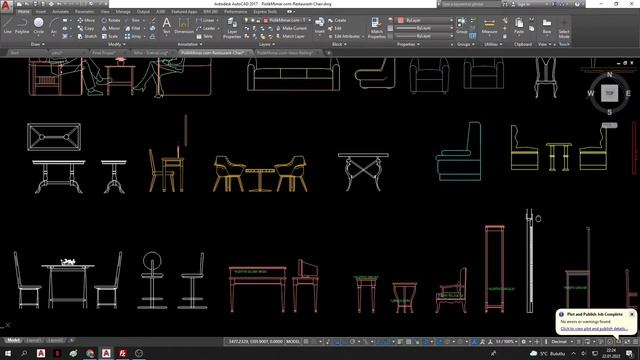Viewport: 640px width, 360px height.
Task: Expand the Modify panel
Action: click(x=116, y=44)
